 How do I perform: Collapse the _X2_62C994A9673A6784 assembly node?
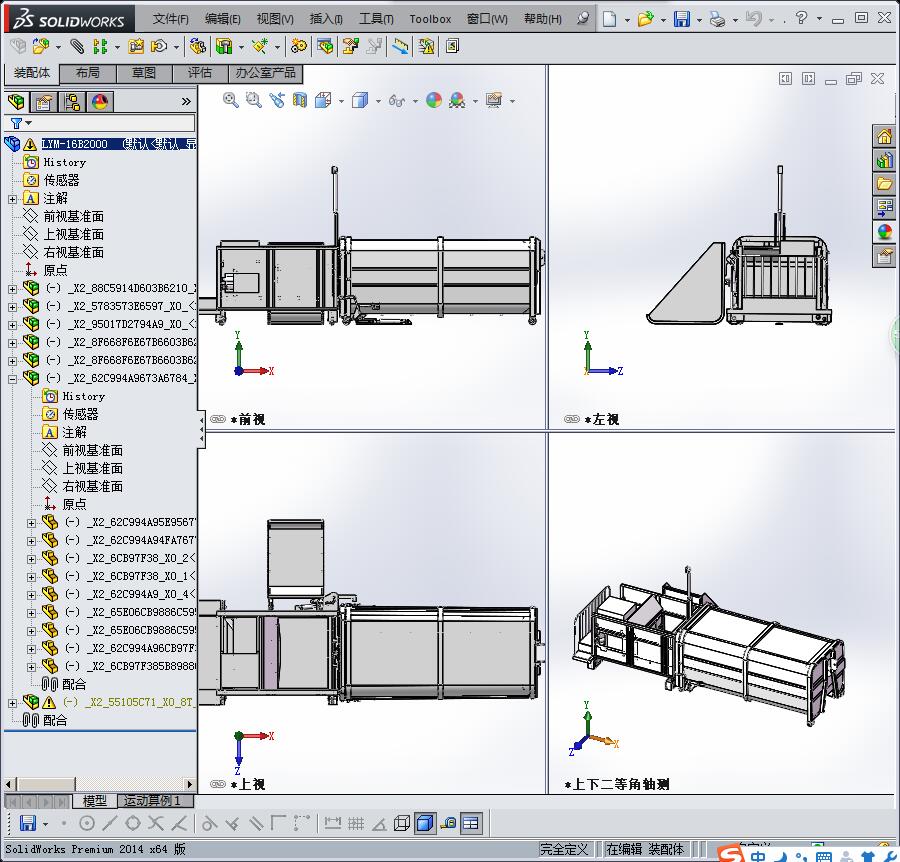(12, 378)
